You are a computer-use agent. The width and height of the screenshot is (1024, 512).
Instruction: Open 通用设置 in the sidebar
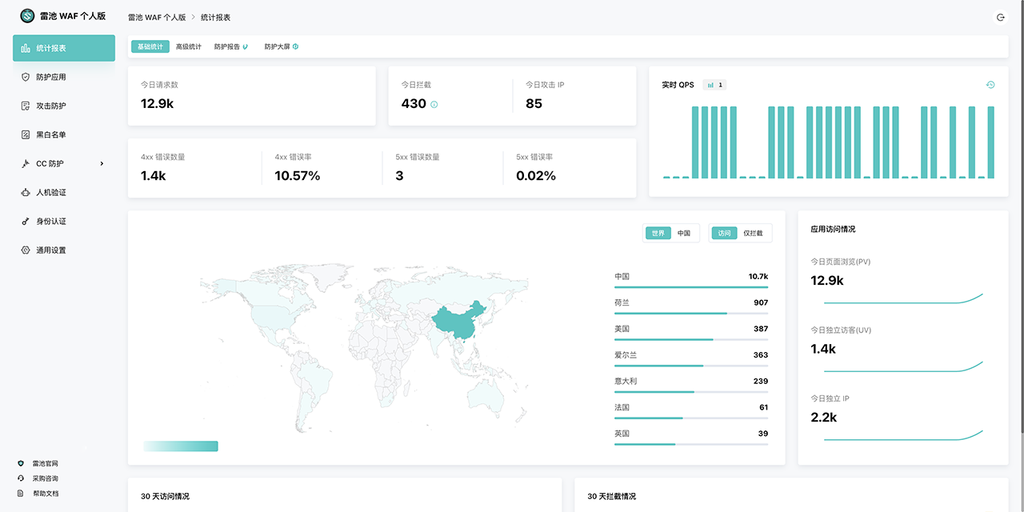click(x=50, y=250)
